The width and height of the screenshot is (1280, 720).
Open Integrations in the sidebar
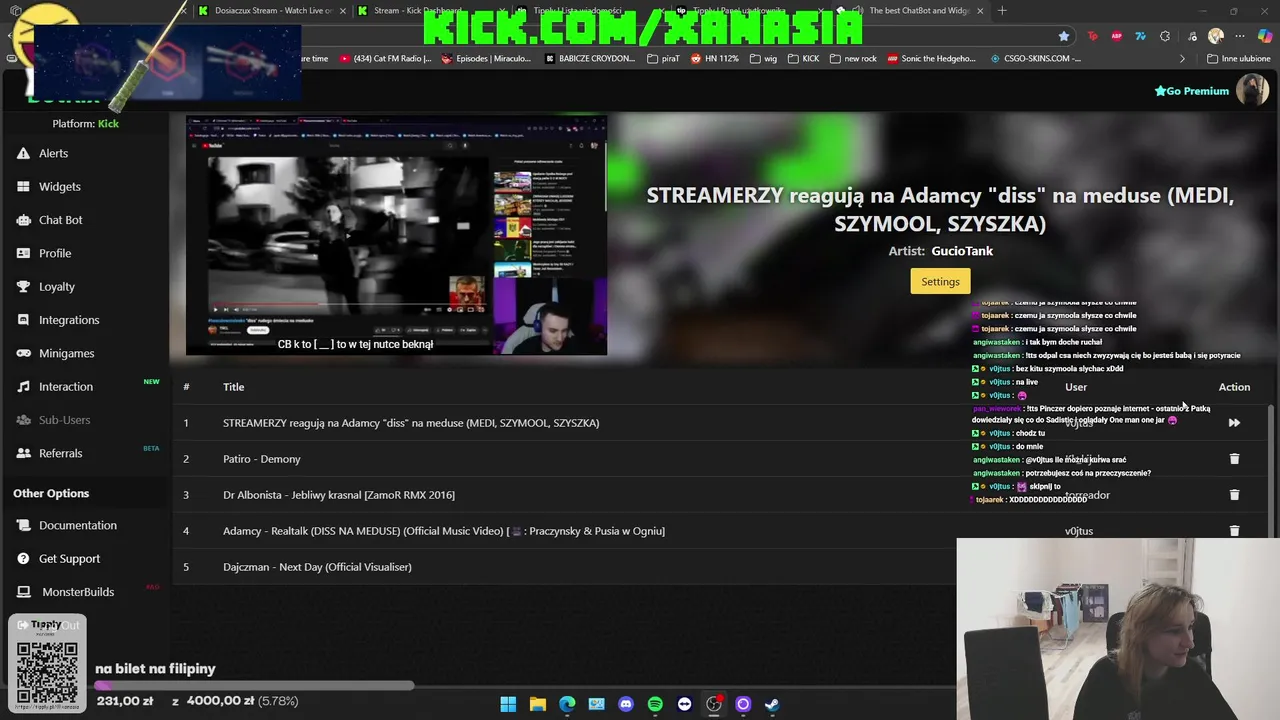click(57, 320)
